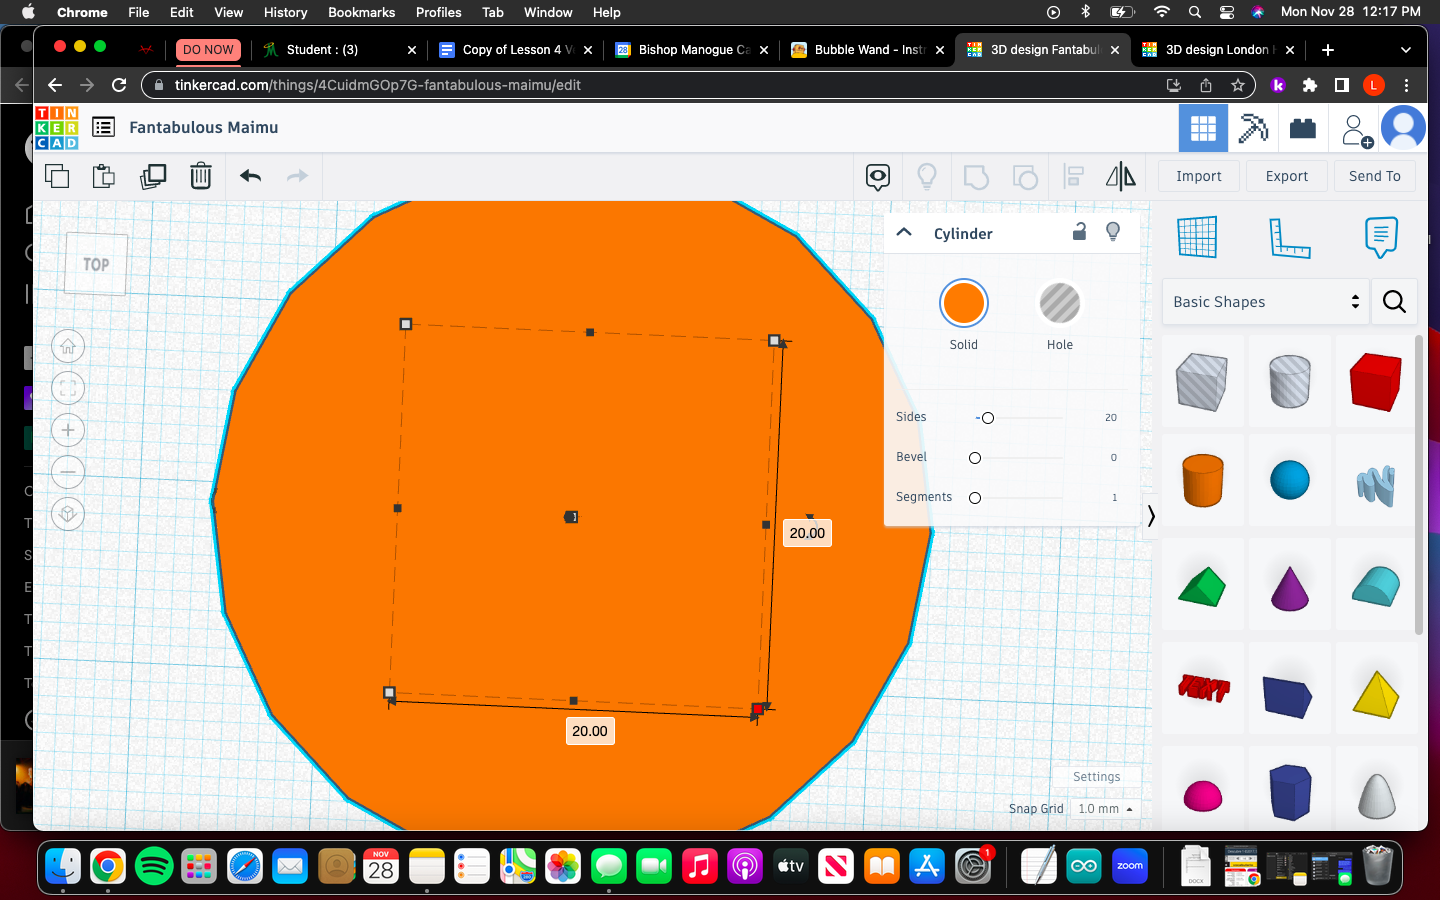Select the Mirror tool icon

1120,176
